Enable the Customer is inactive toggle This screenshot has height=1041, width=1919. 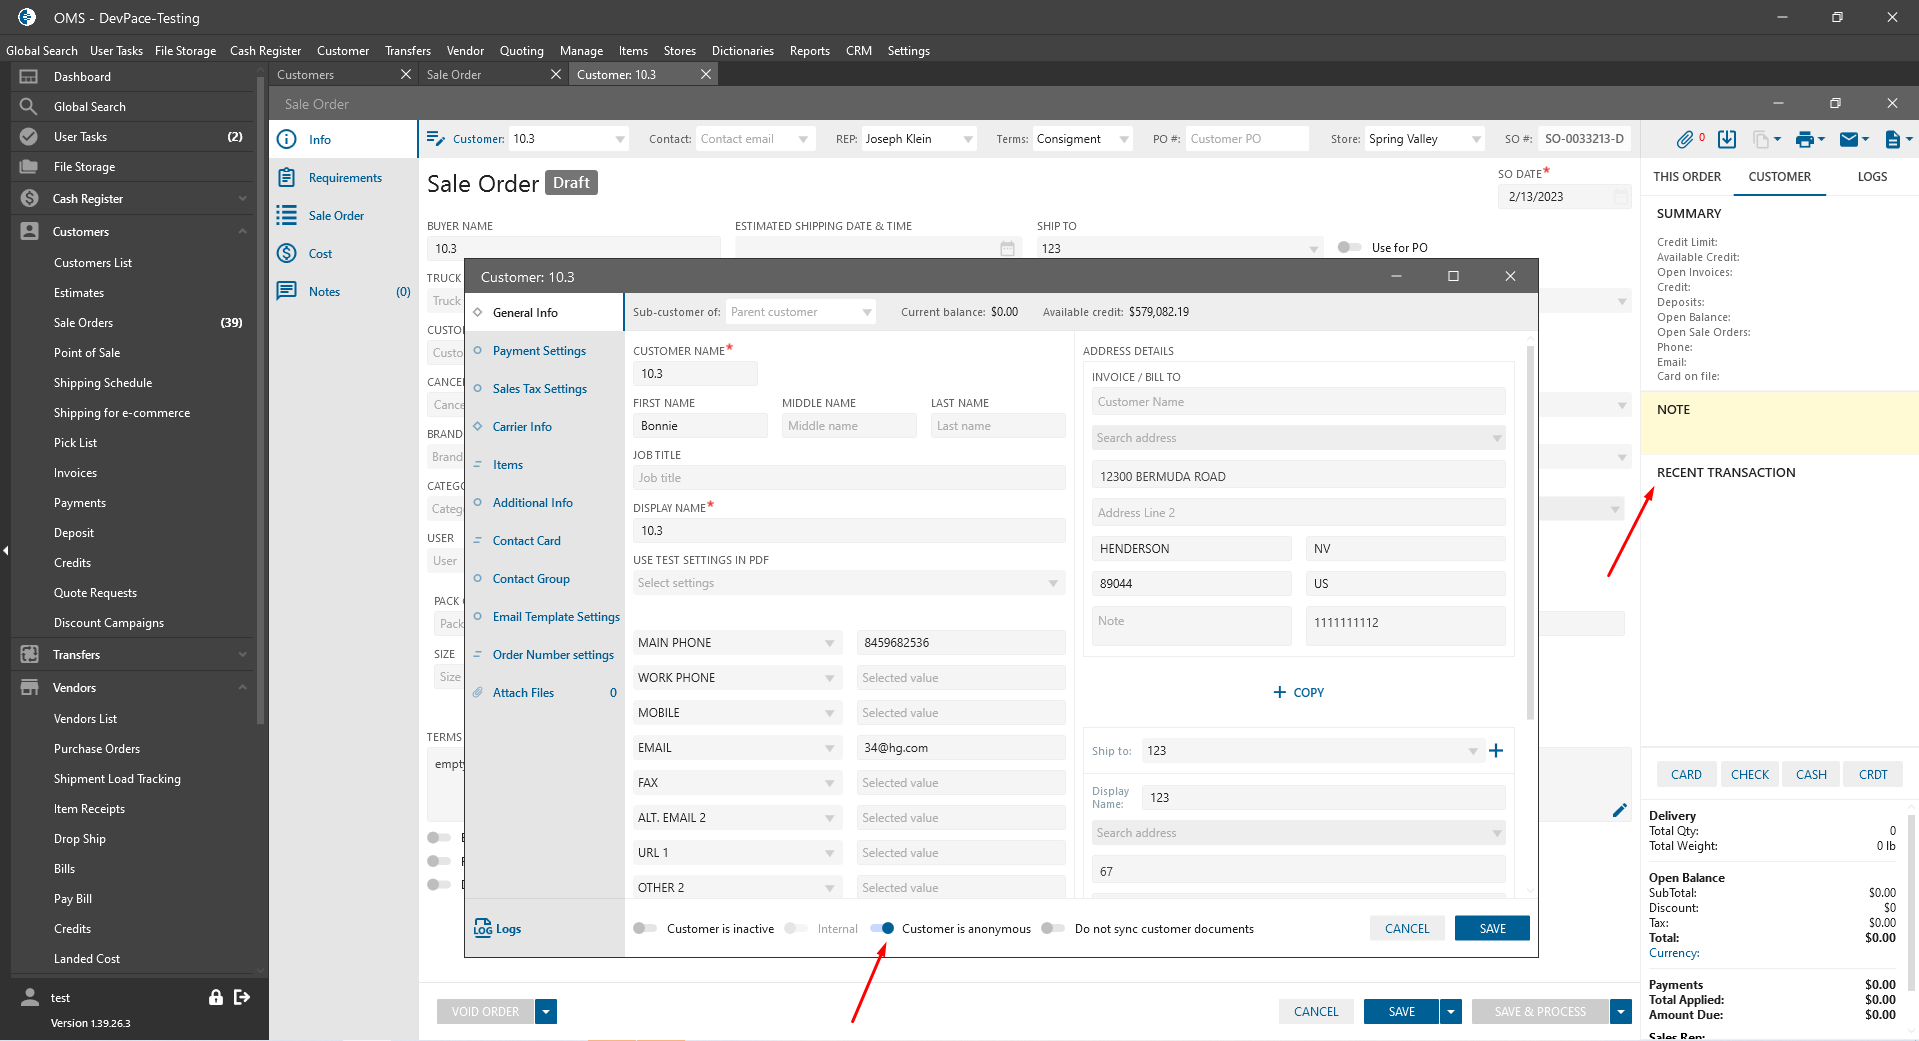point(645,928)
